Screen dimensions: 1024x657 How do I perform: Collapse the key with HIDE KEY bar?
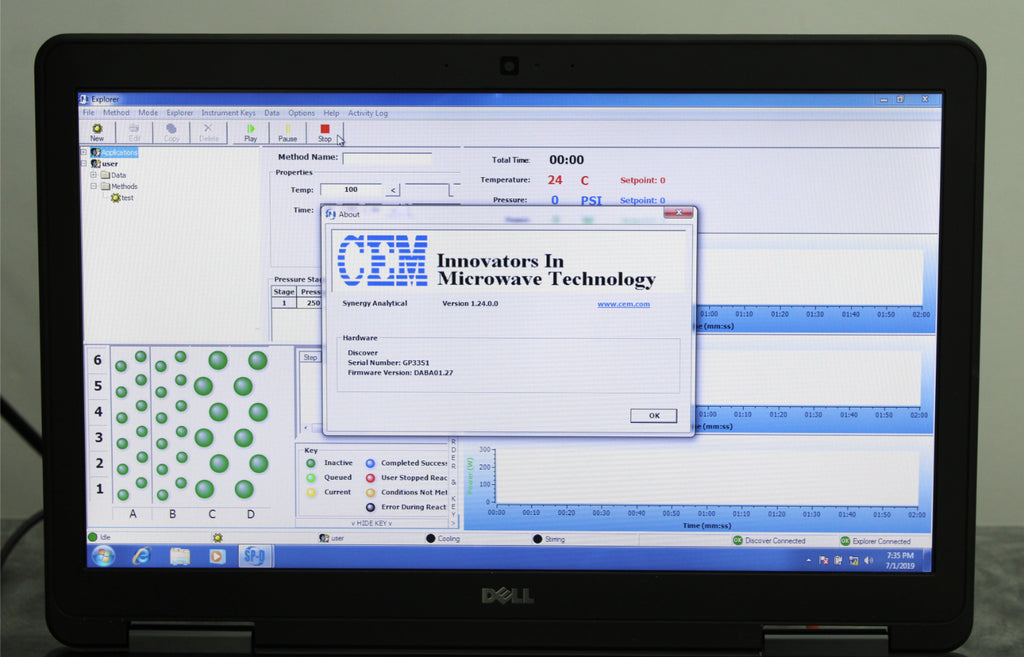click(x=370, y=523)
